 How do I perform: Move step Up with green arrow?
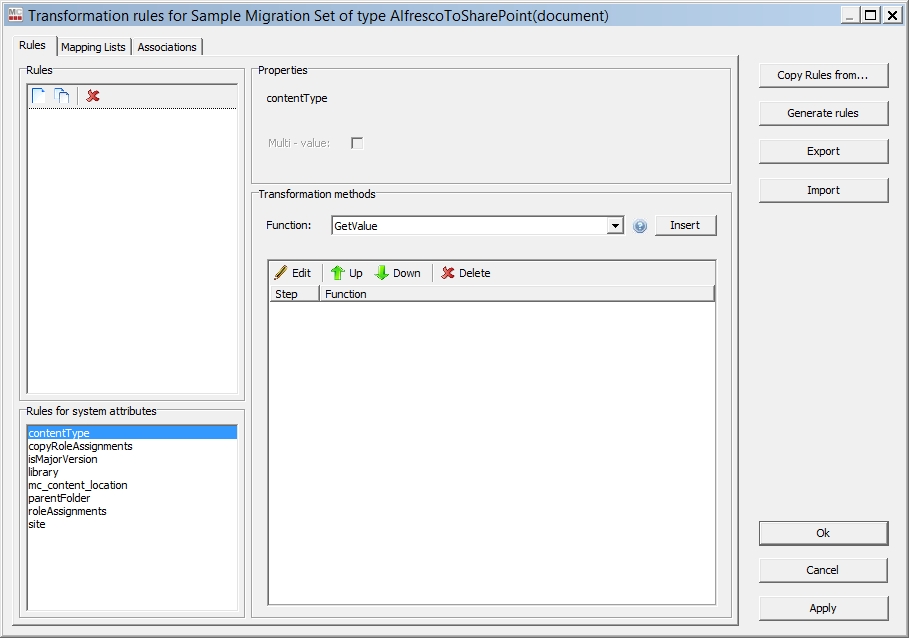click(x=346, y=273)
